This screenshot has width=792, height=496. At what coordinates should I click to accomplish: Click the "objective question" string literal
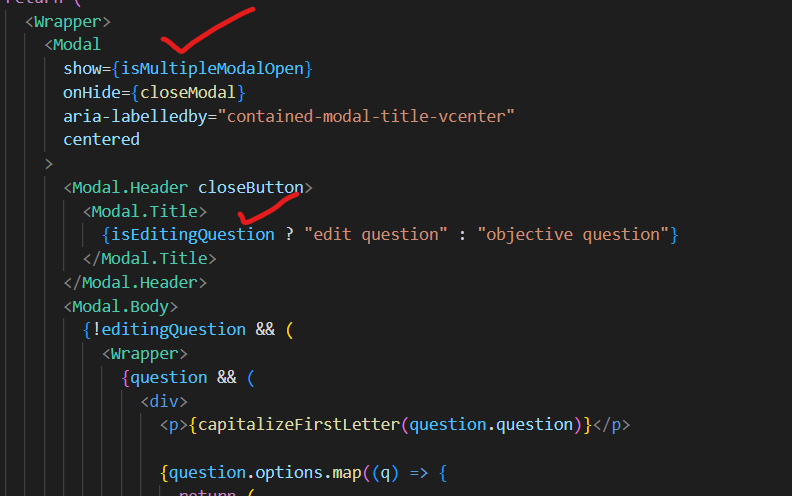pos(573,234)
